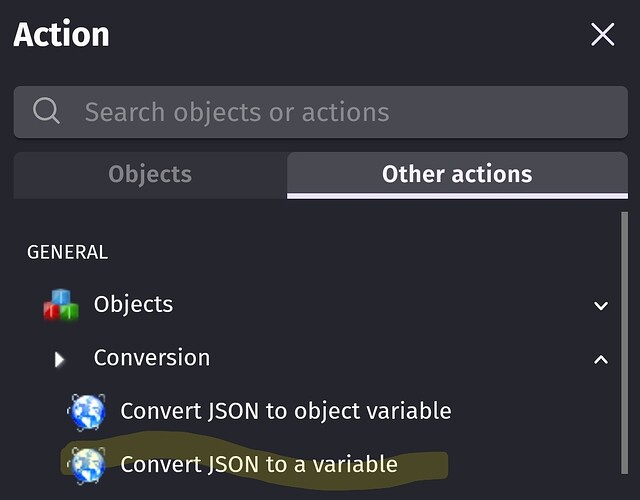Screen dimensions: 640x500
Task: Collapse the Conversion group chevron
Action: pos(601,359)
